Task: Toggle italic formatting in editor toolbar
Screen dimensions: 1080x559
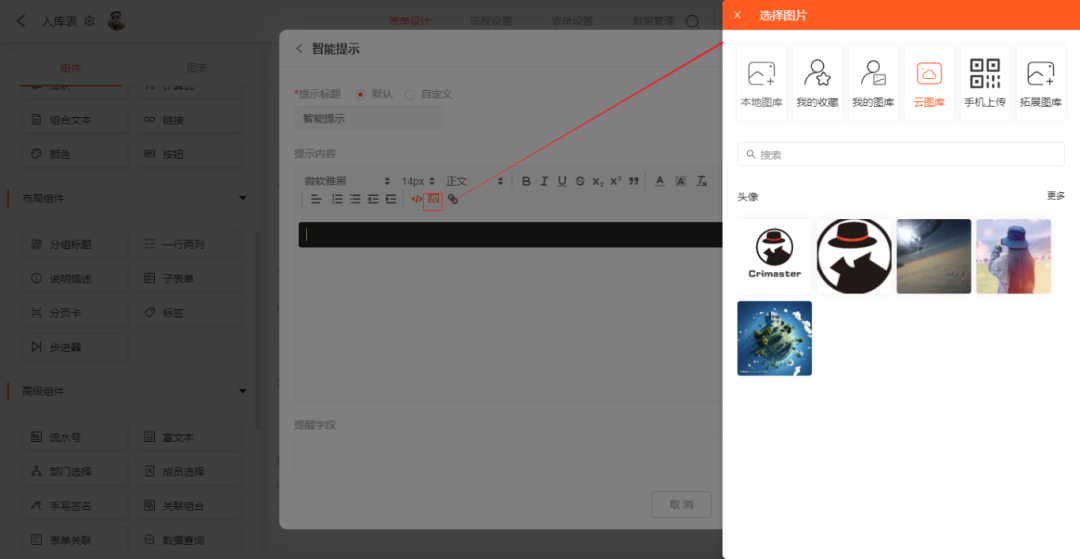Action: 544,181
